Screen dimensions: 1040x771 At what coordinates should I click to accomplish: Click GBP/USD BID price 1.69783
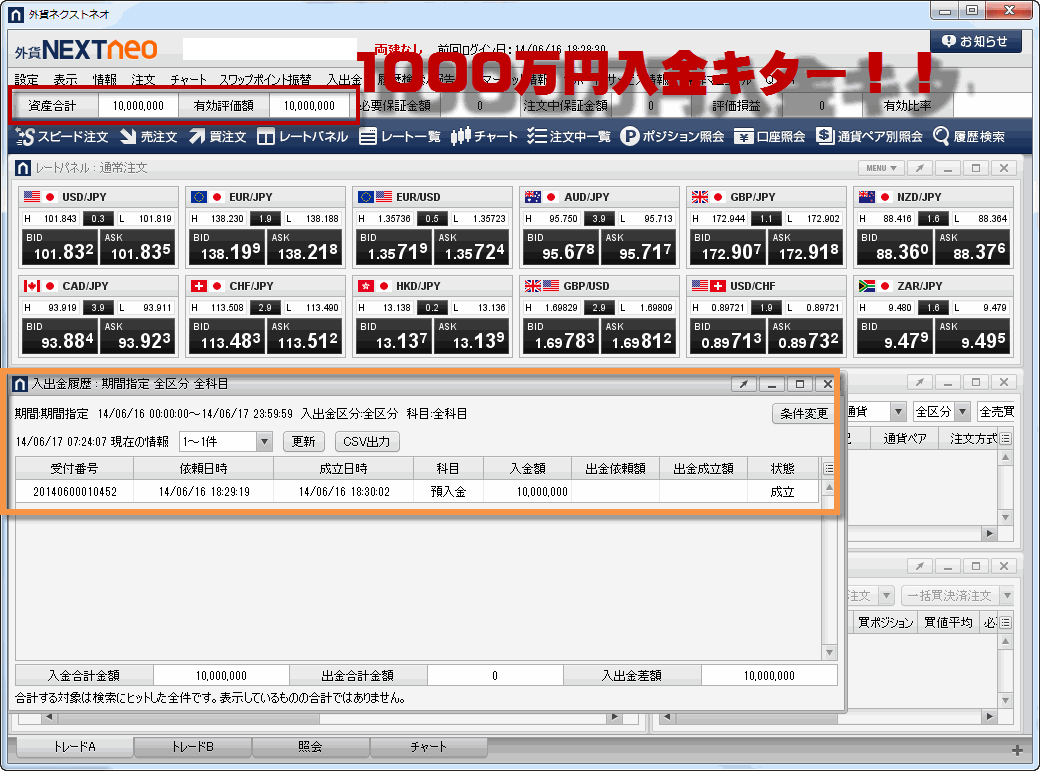pyautogui.click(x=561, y=336)
